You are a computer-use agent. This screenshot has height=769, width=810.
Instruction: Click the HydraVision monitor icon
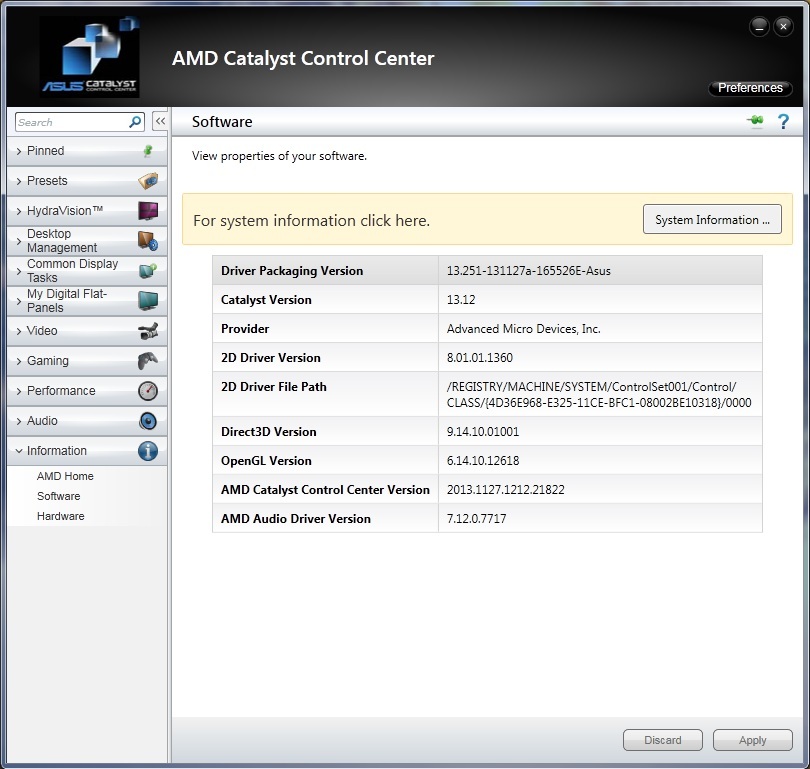148,211
